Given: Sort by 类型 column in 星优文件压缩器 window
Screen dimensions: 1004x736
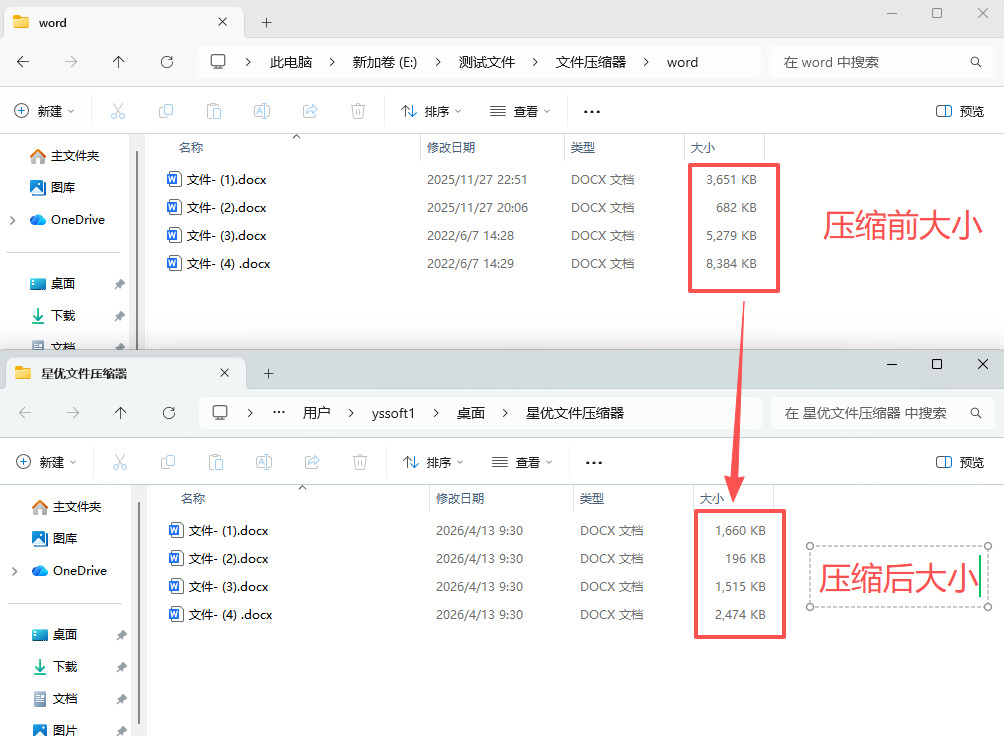Looking at the screenshot, I should (x=592, y=498).
